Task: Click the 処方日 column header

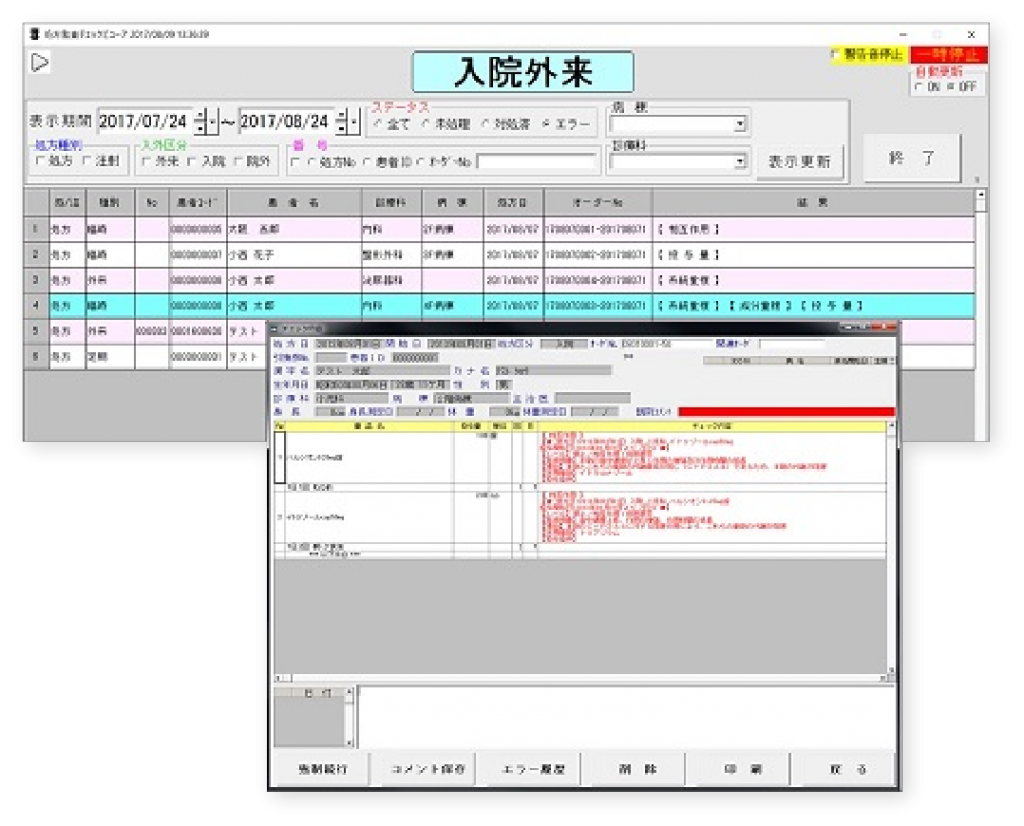Action: tap(513, 203)
